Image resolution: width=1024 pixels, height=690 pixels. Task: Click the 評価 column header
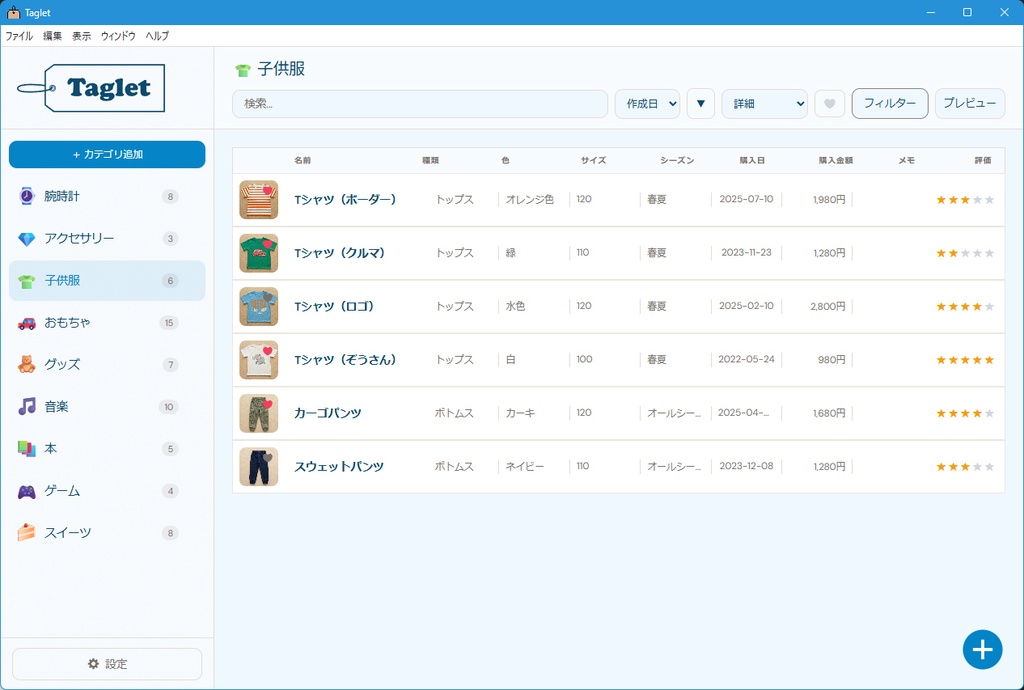[x=983, y=161]
